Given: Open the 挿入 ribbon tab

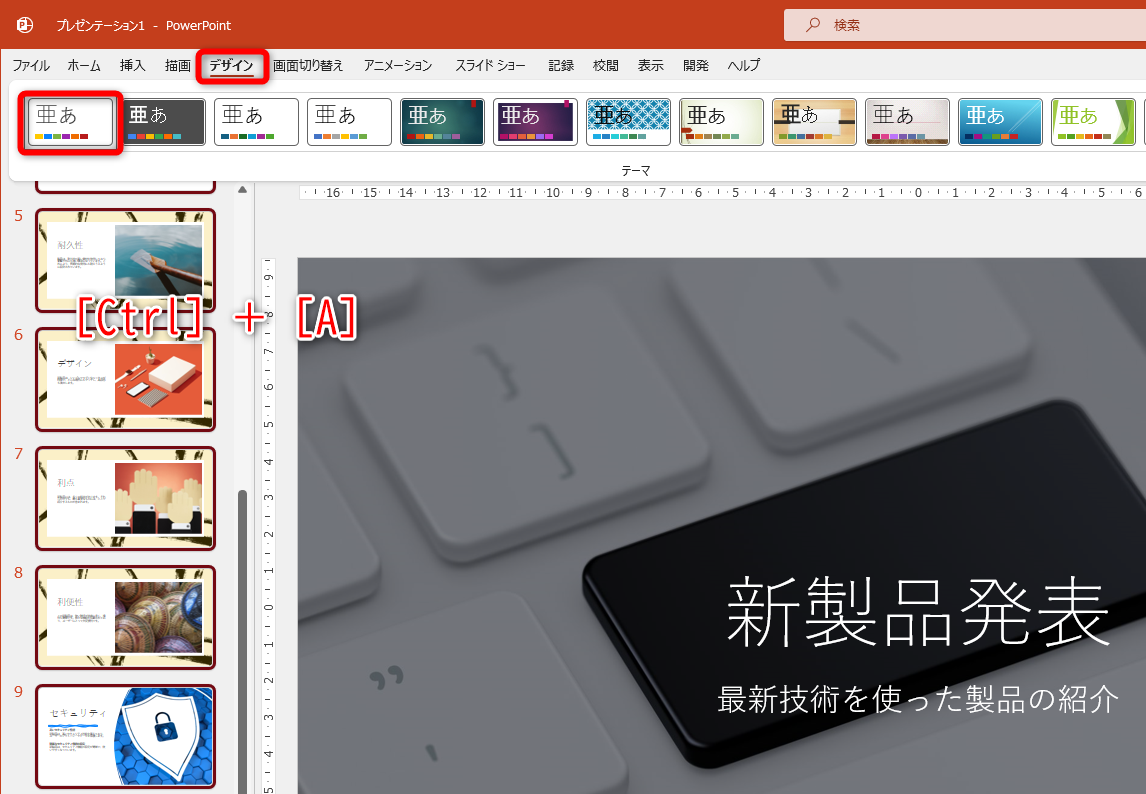Looking at the screenshot, I should (133, 65).
